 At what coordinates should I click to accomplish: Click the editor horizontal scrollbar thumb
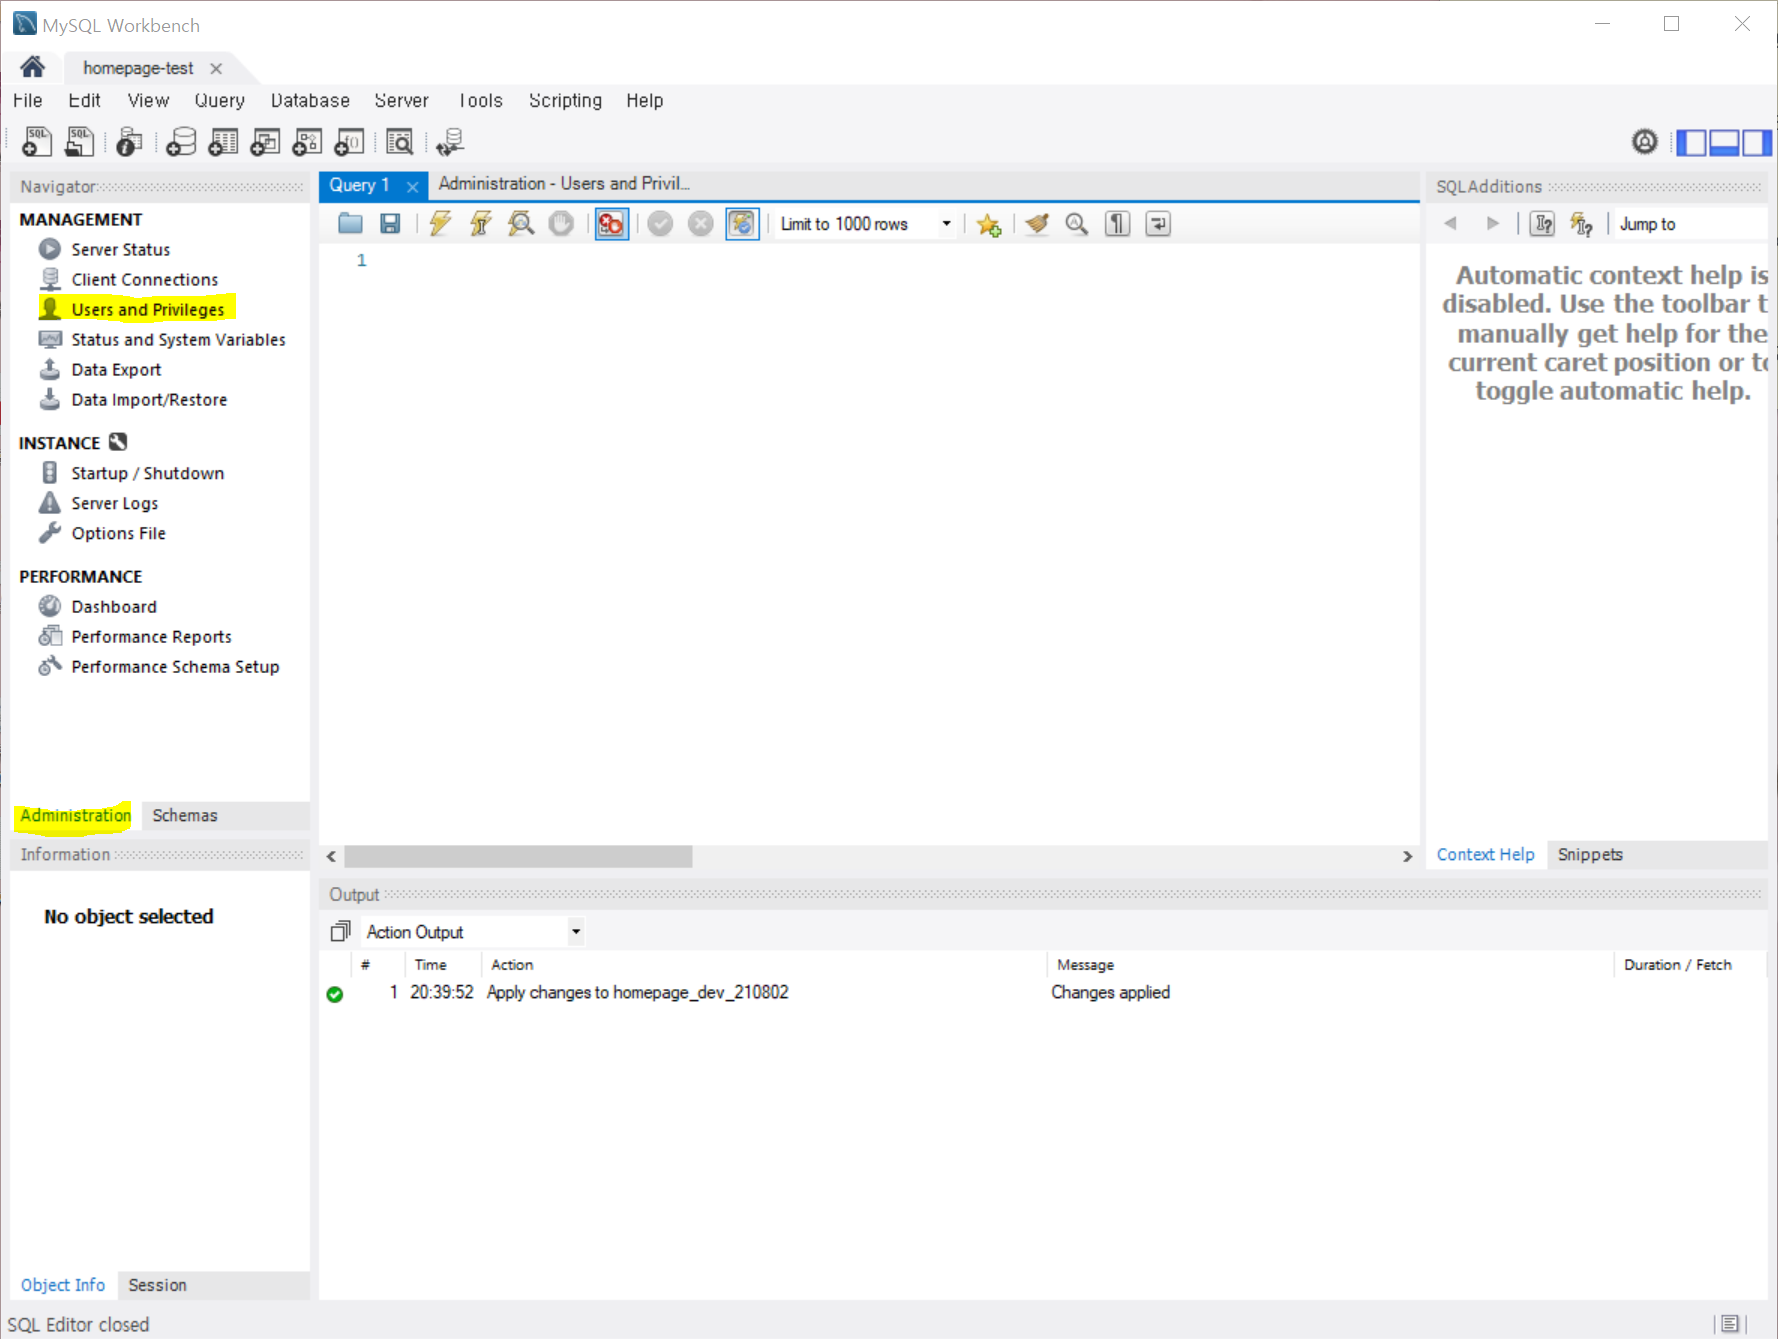(x=518, y=857)
